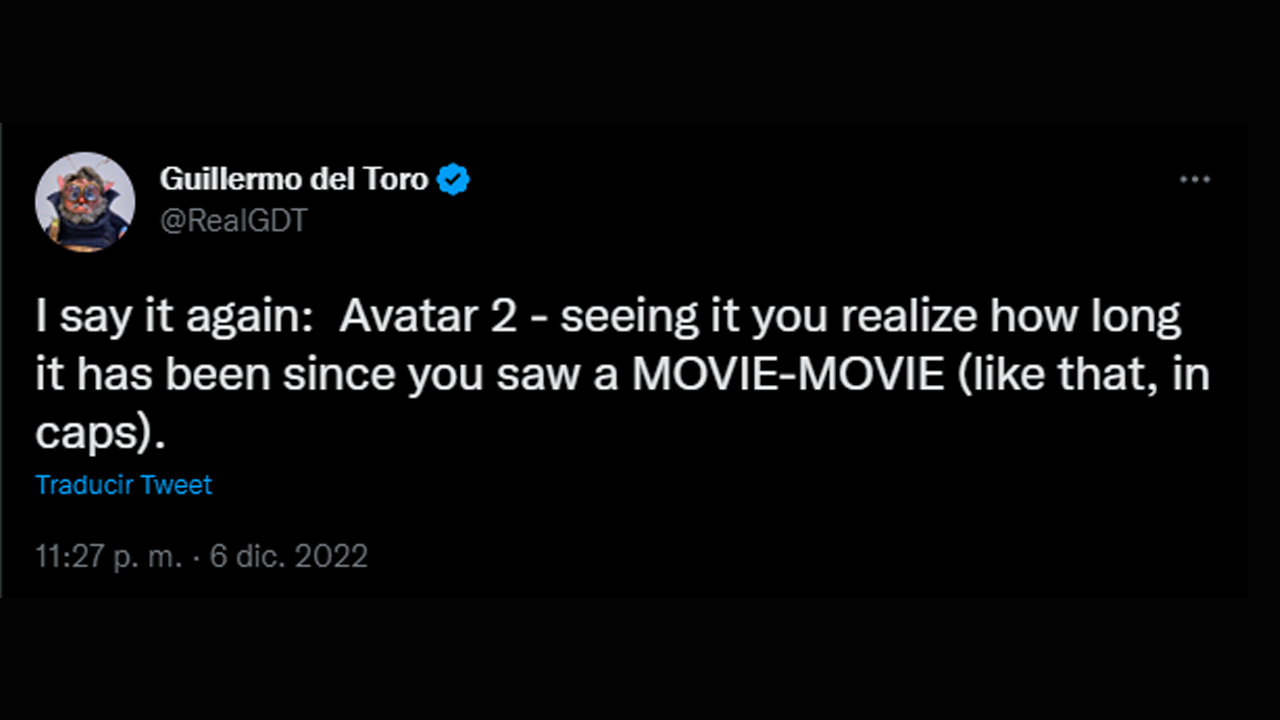Click the three-dot overflow icon on the tweet

click(1196, 178)
